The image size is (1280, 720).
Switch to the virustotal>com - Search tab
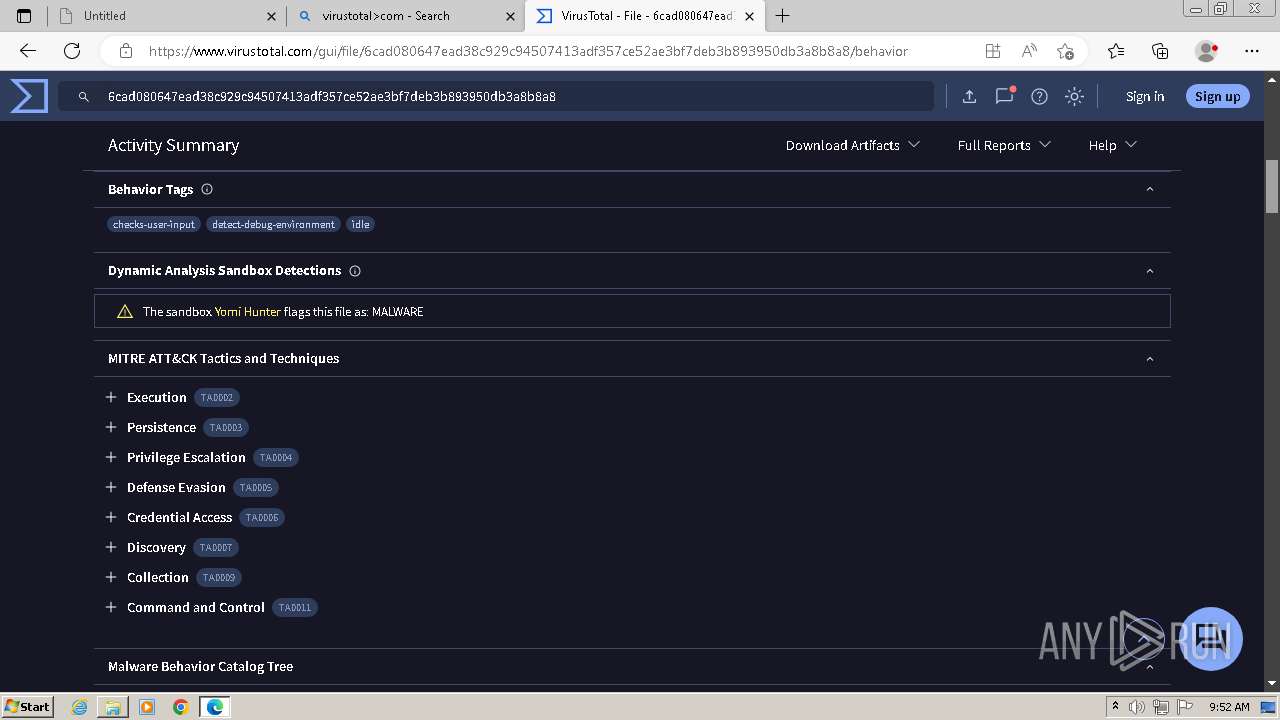[404, 16]
